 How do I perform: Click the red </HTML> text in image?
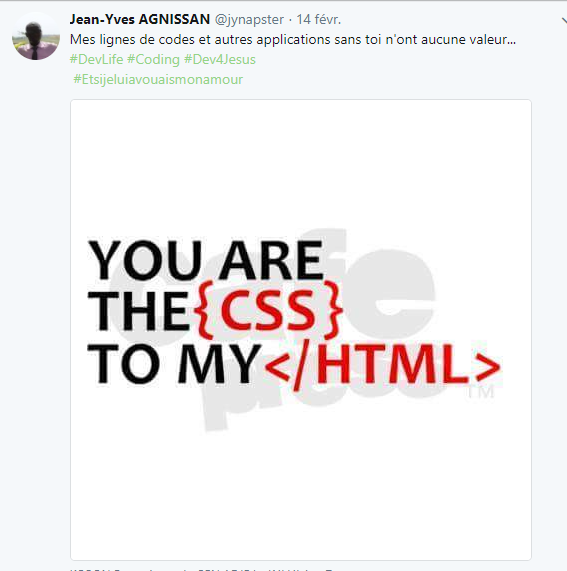(x=383, y=365)
